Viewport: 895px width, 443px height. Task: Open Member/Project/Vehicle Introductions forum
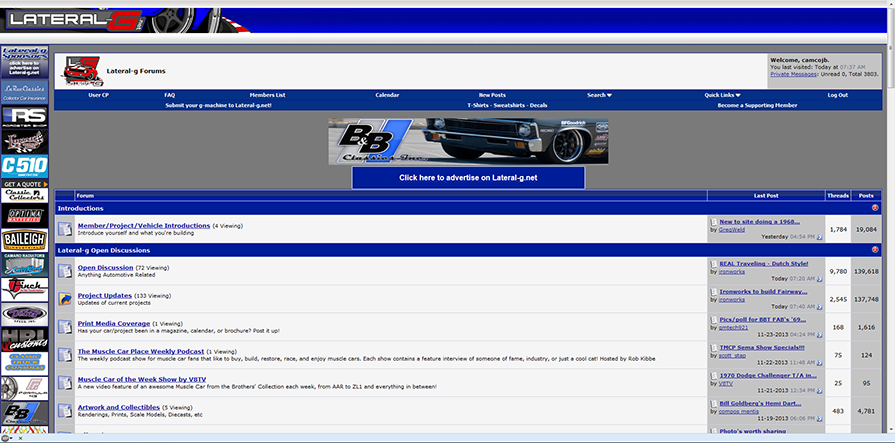pos(144,225)
